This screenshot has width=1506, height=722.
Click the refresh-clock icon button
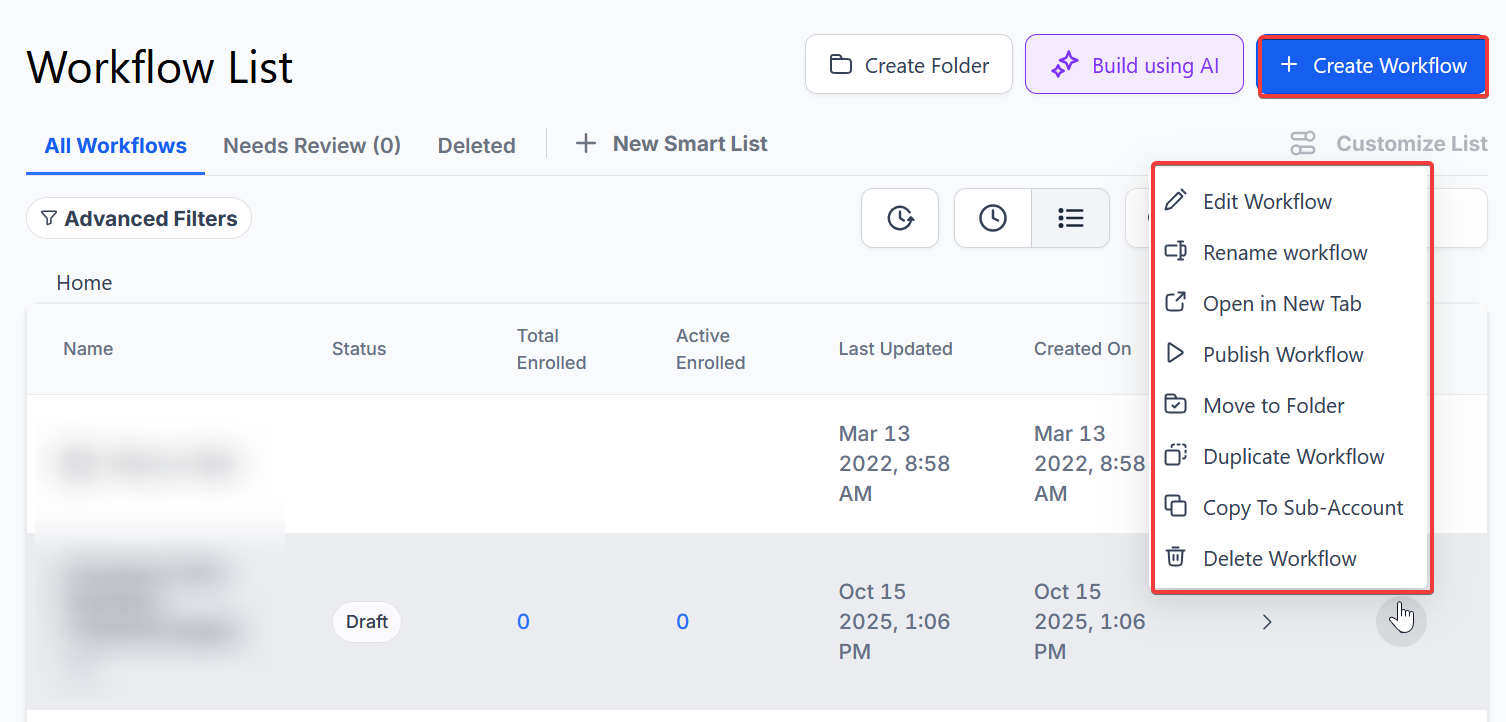pos(900,218)
